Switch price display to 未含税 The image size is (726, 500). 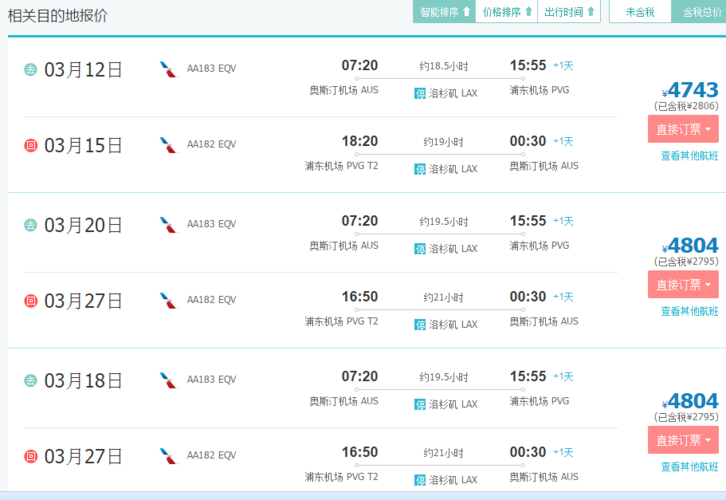[x=639, y=12]
